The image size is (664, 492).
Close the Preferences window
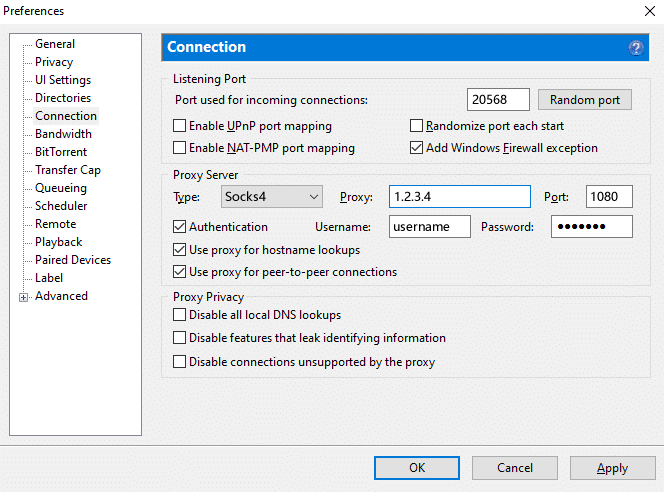(650, 11)
